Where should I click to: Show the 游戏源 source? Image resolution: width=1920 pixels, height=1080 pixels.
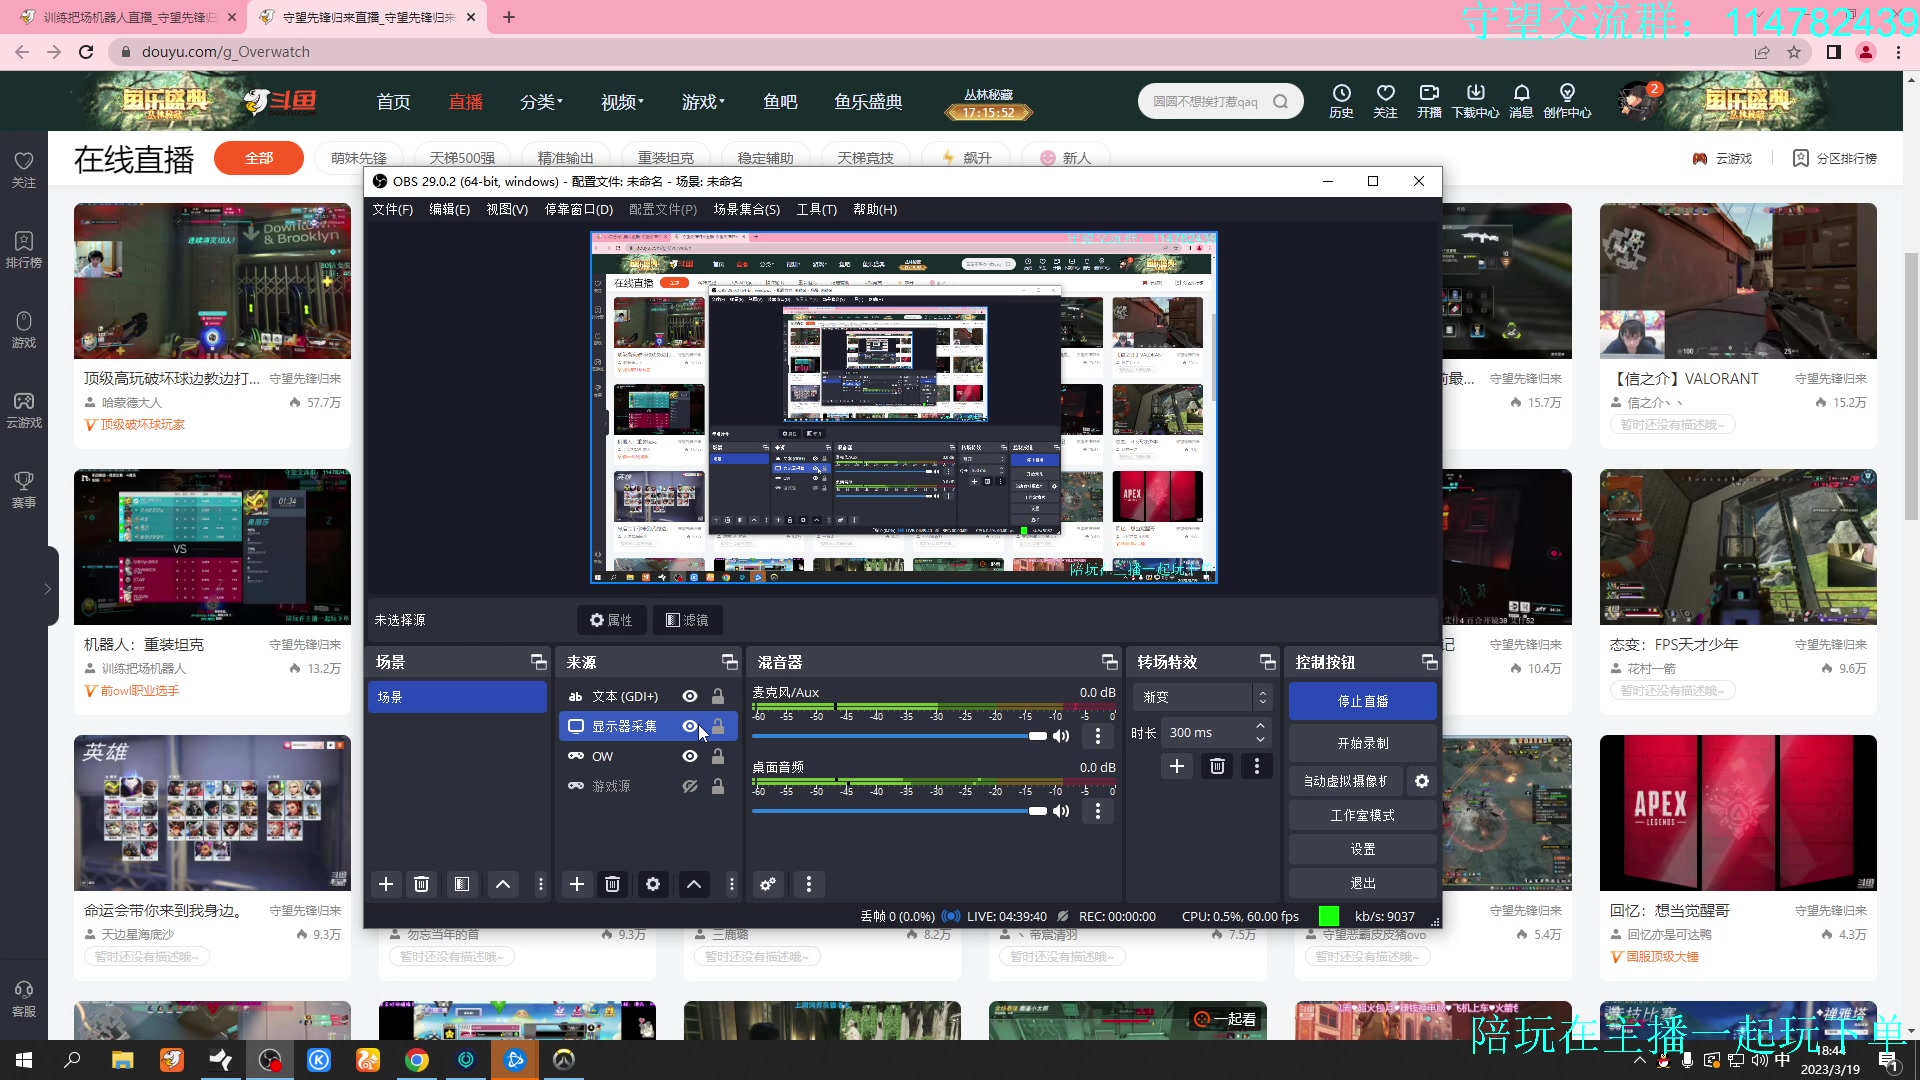point(690,786)
